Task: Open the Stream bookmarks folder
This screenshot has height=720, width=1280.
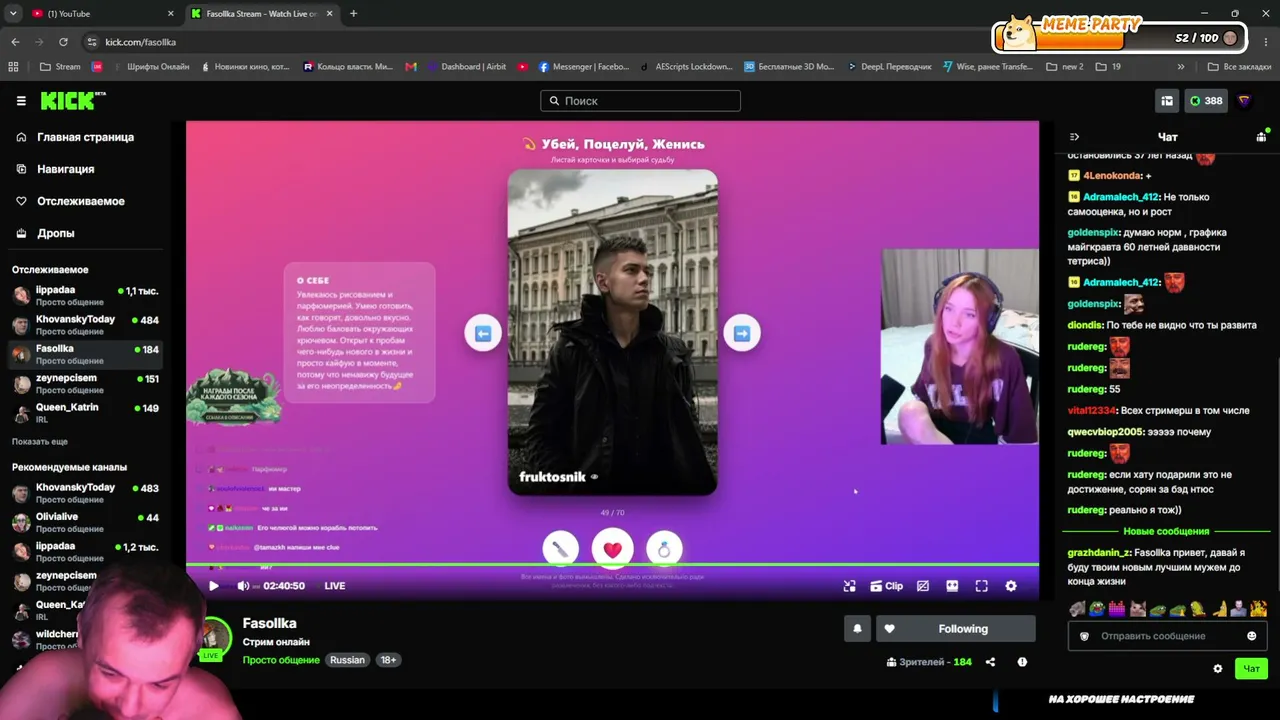Action: pos(60,67)
